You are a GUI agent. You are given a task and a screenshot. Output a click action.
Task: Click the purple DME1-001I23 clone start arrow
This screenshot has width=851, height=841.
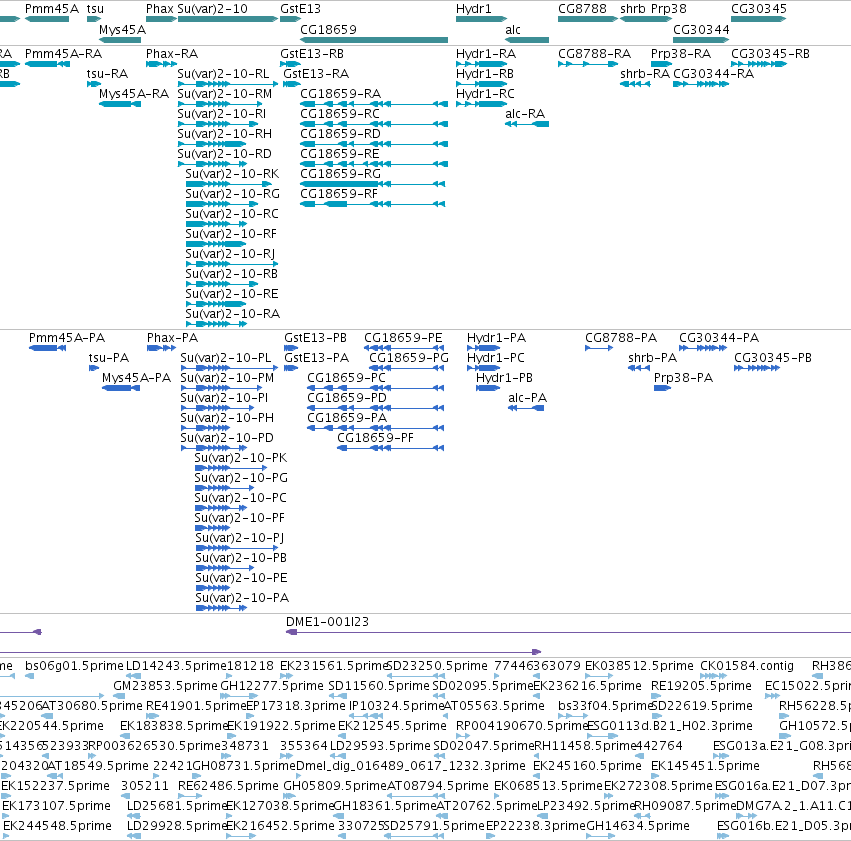(x=291, y=632)
